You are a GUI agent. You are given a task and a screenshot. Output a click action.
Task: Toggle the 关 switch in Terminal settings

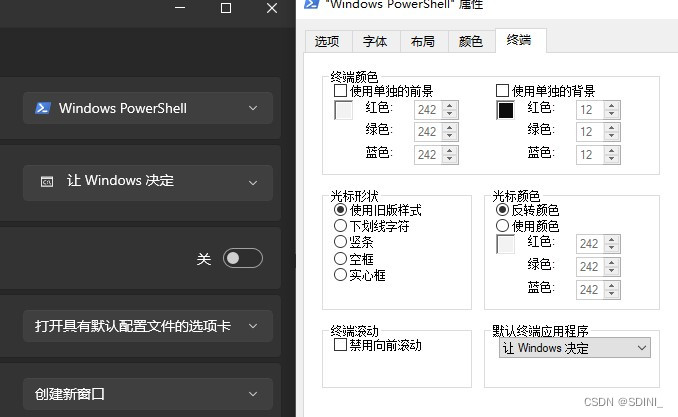coord(243,258)
